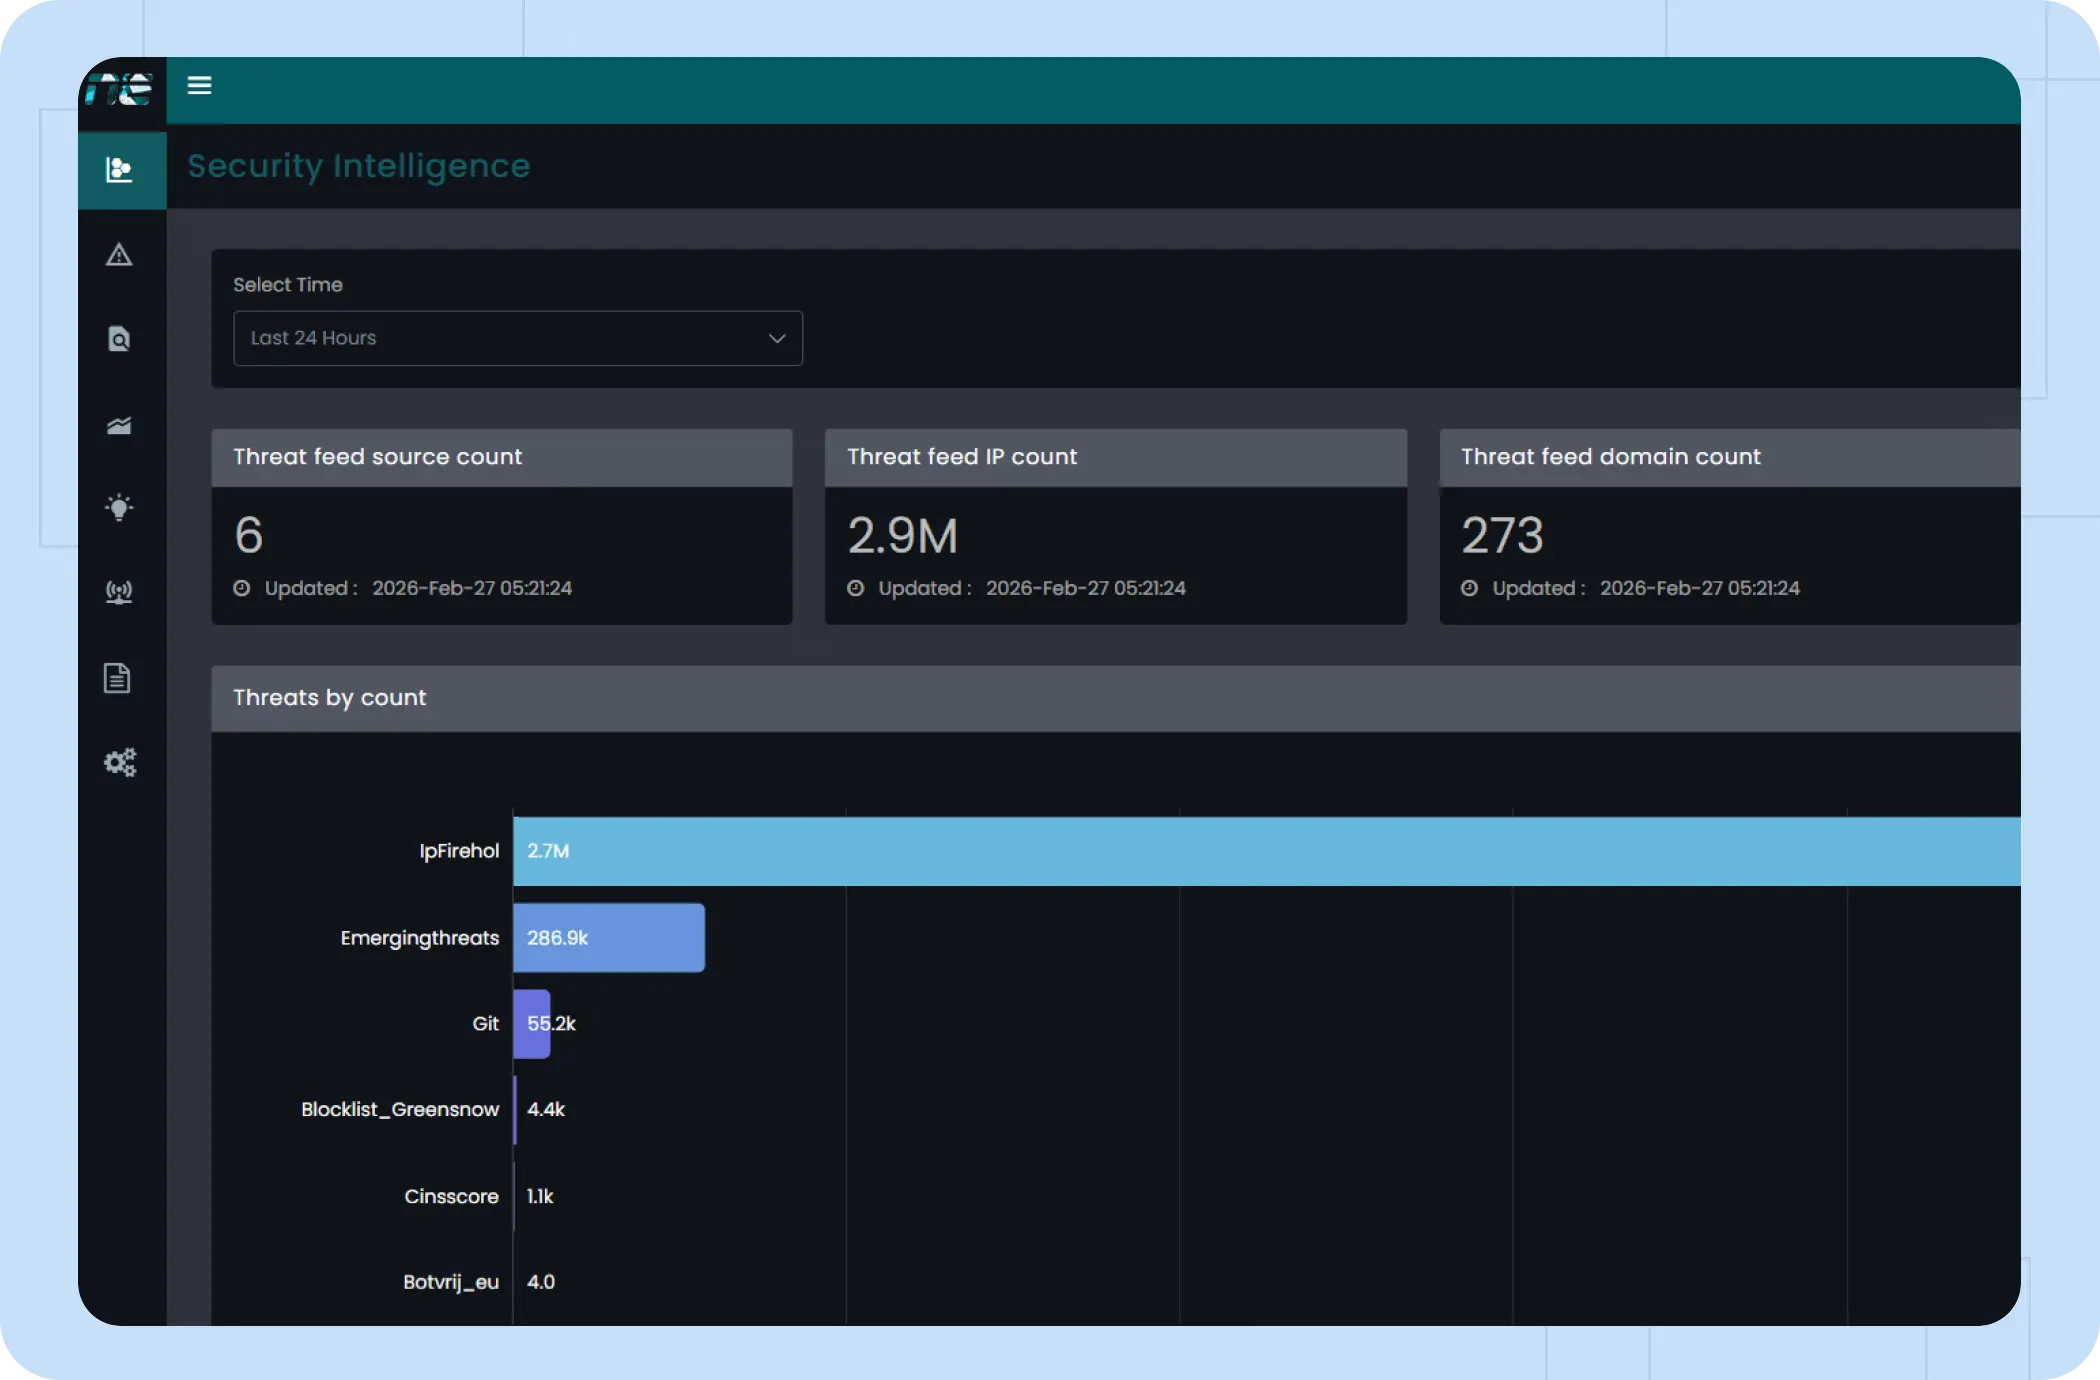Open the alerts warning triangle icon
Image resolution: width=2100 pixels, height=1380 pixels.
point(120,255)
